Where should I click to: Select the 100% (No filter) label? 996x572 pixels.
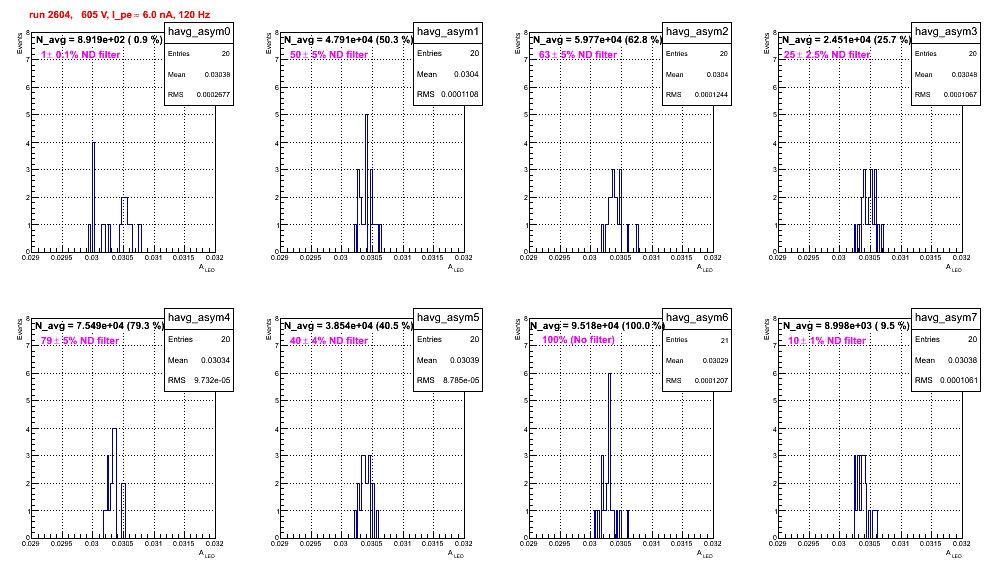click(x=579, y=340)
